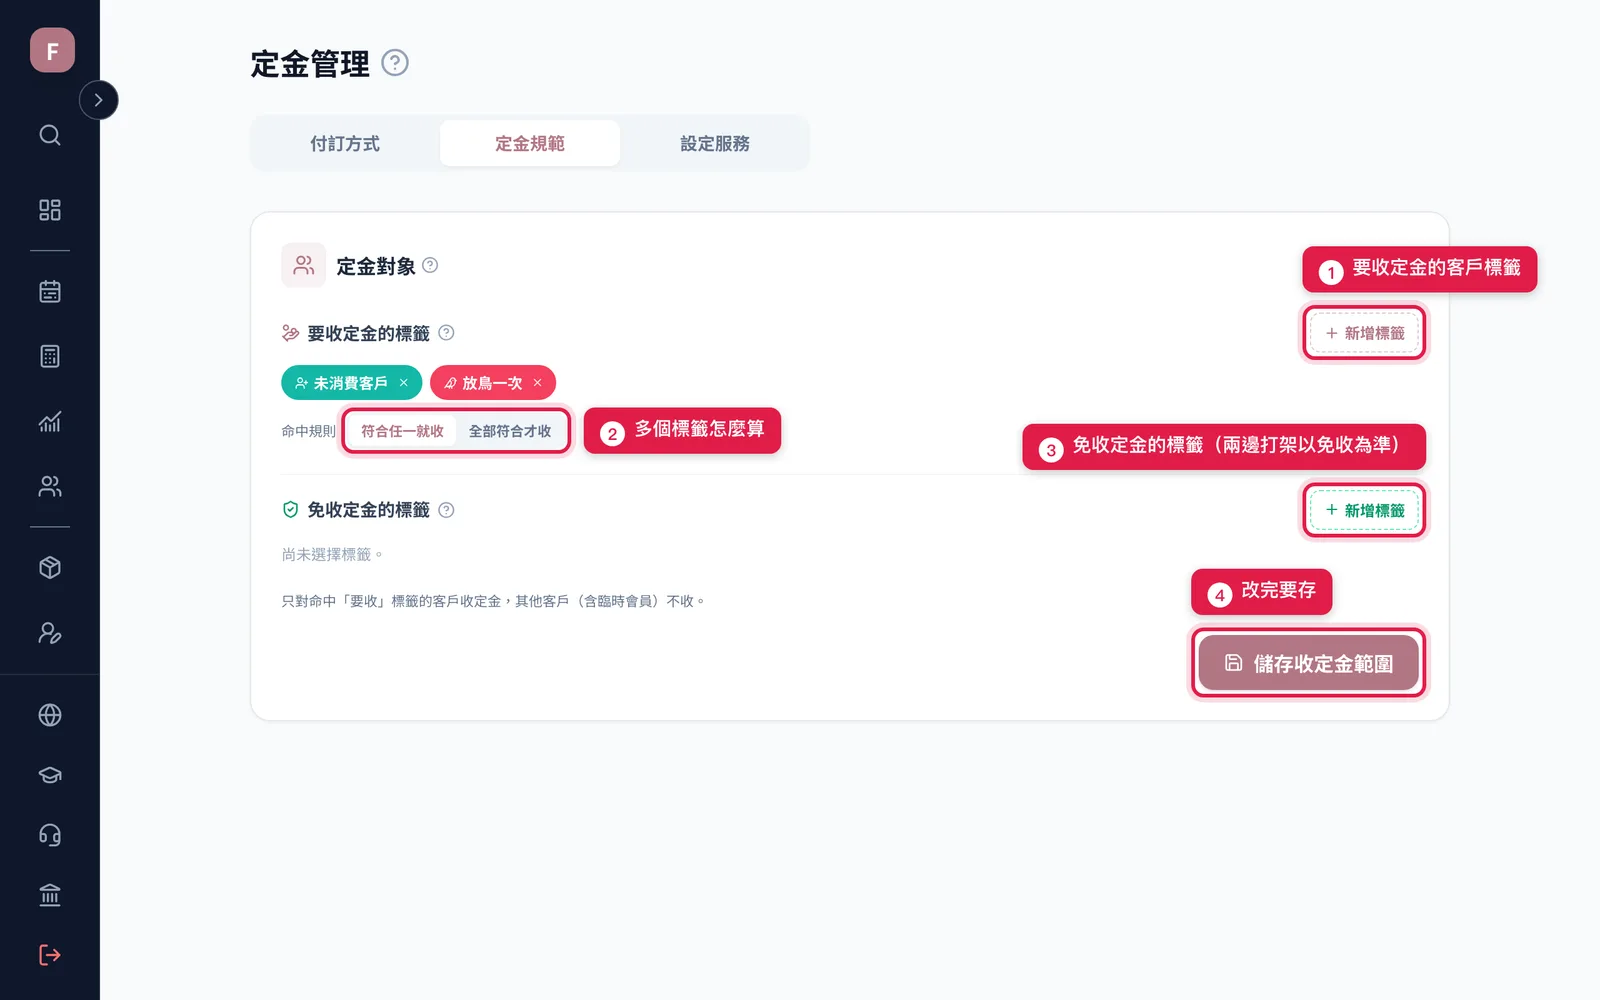
Task: Open the staff user-edit icon in the sidebar
Action: click(50, 633)
